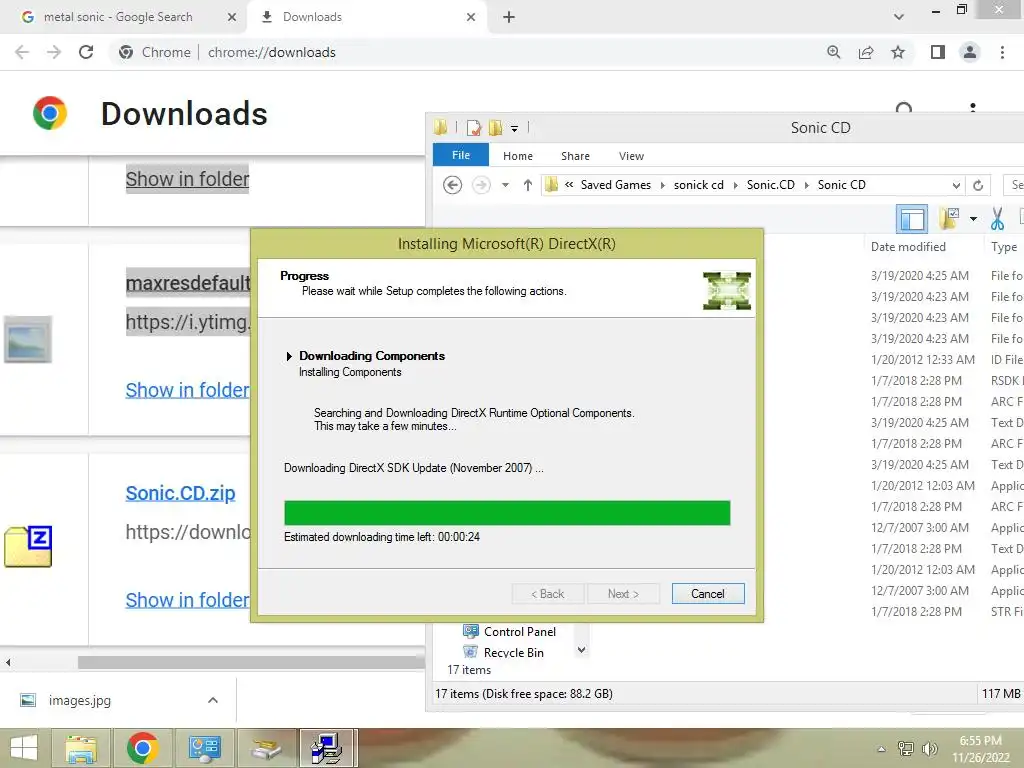Open Chrome side panel
The image size is (1024, 768).
(x=938, y=52)
